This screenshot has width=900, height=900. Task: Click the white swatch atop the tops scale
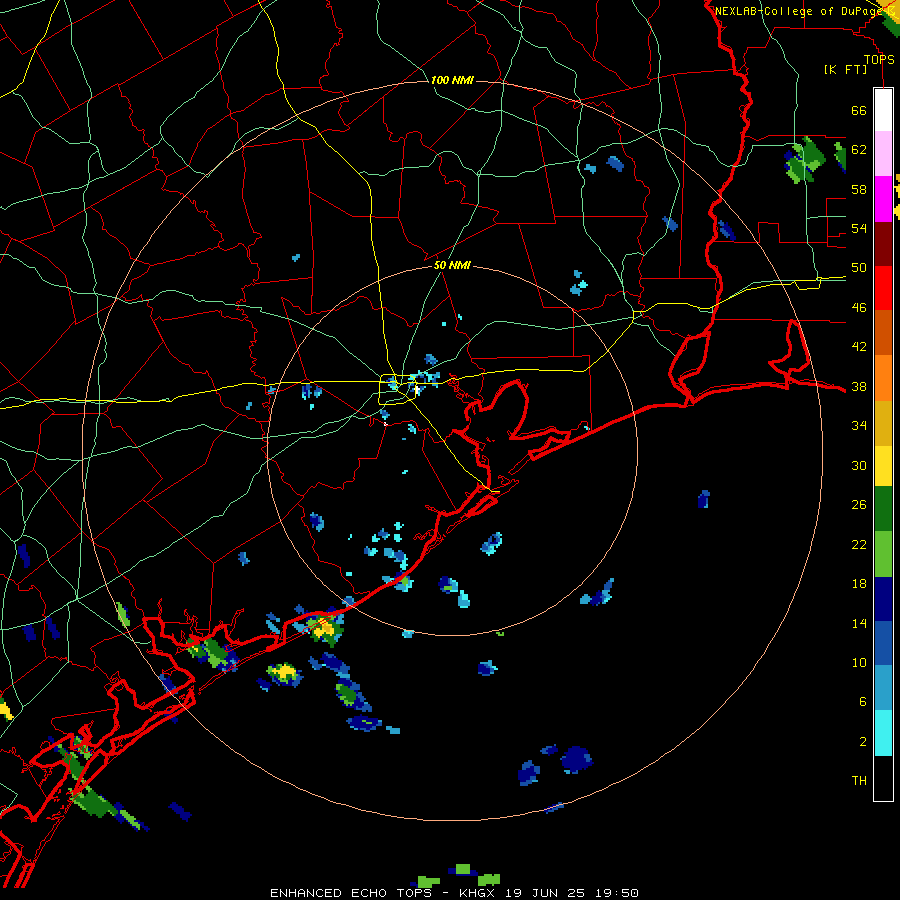tap(883, 110)
